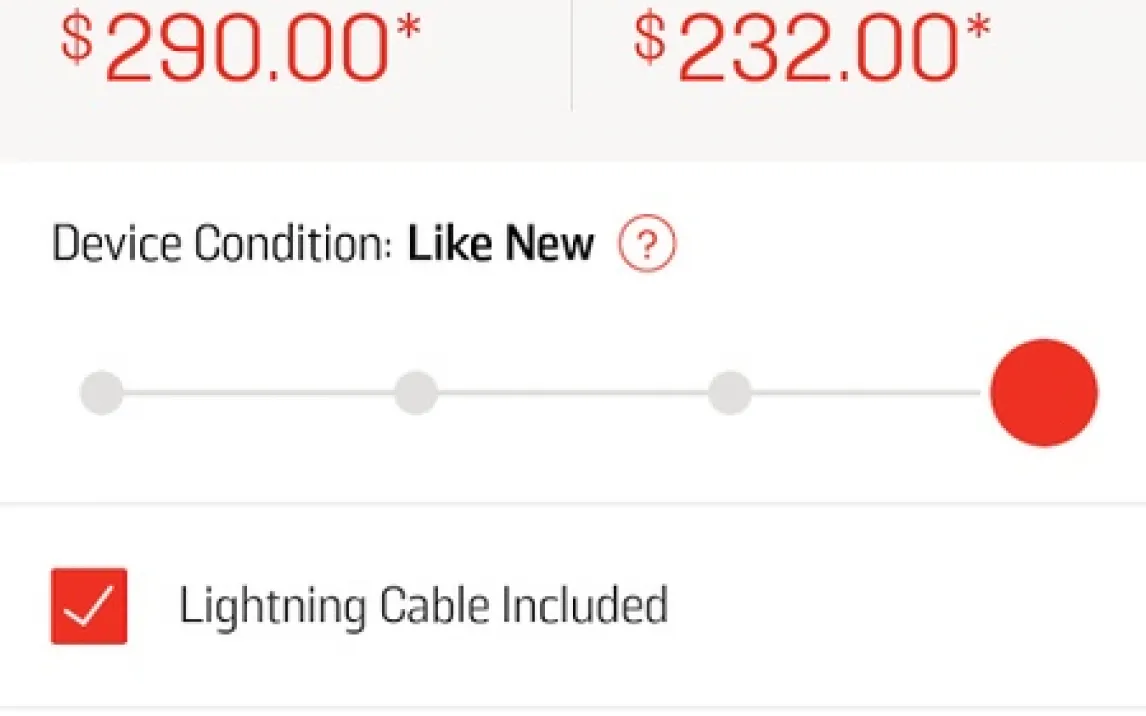
Task: Select the second gray condition slider stop
Action: pos(416,393)
